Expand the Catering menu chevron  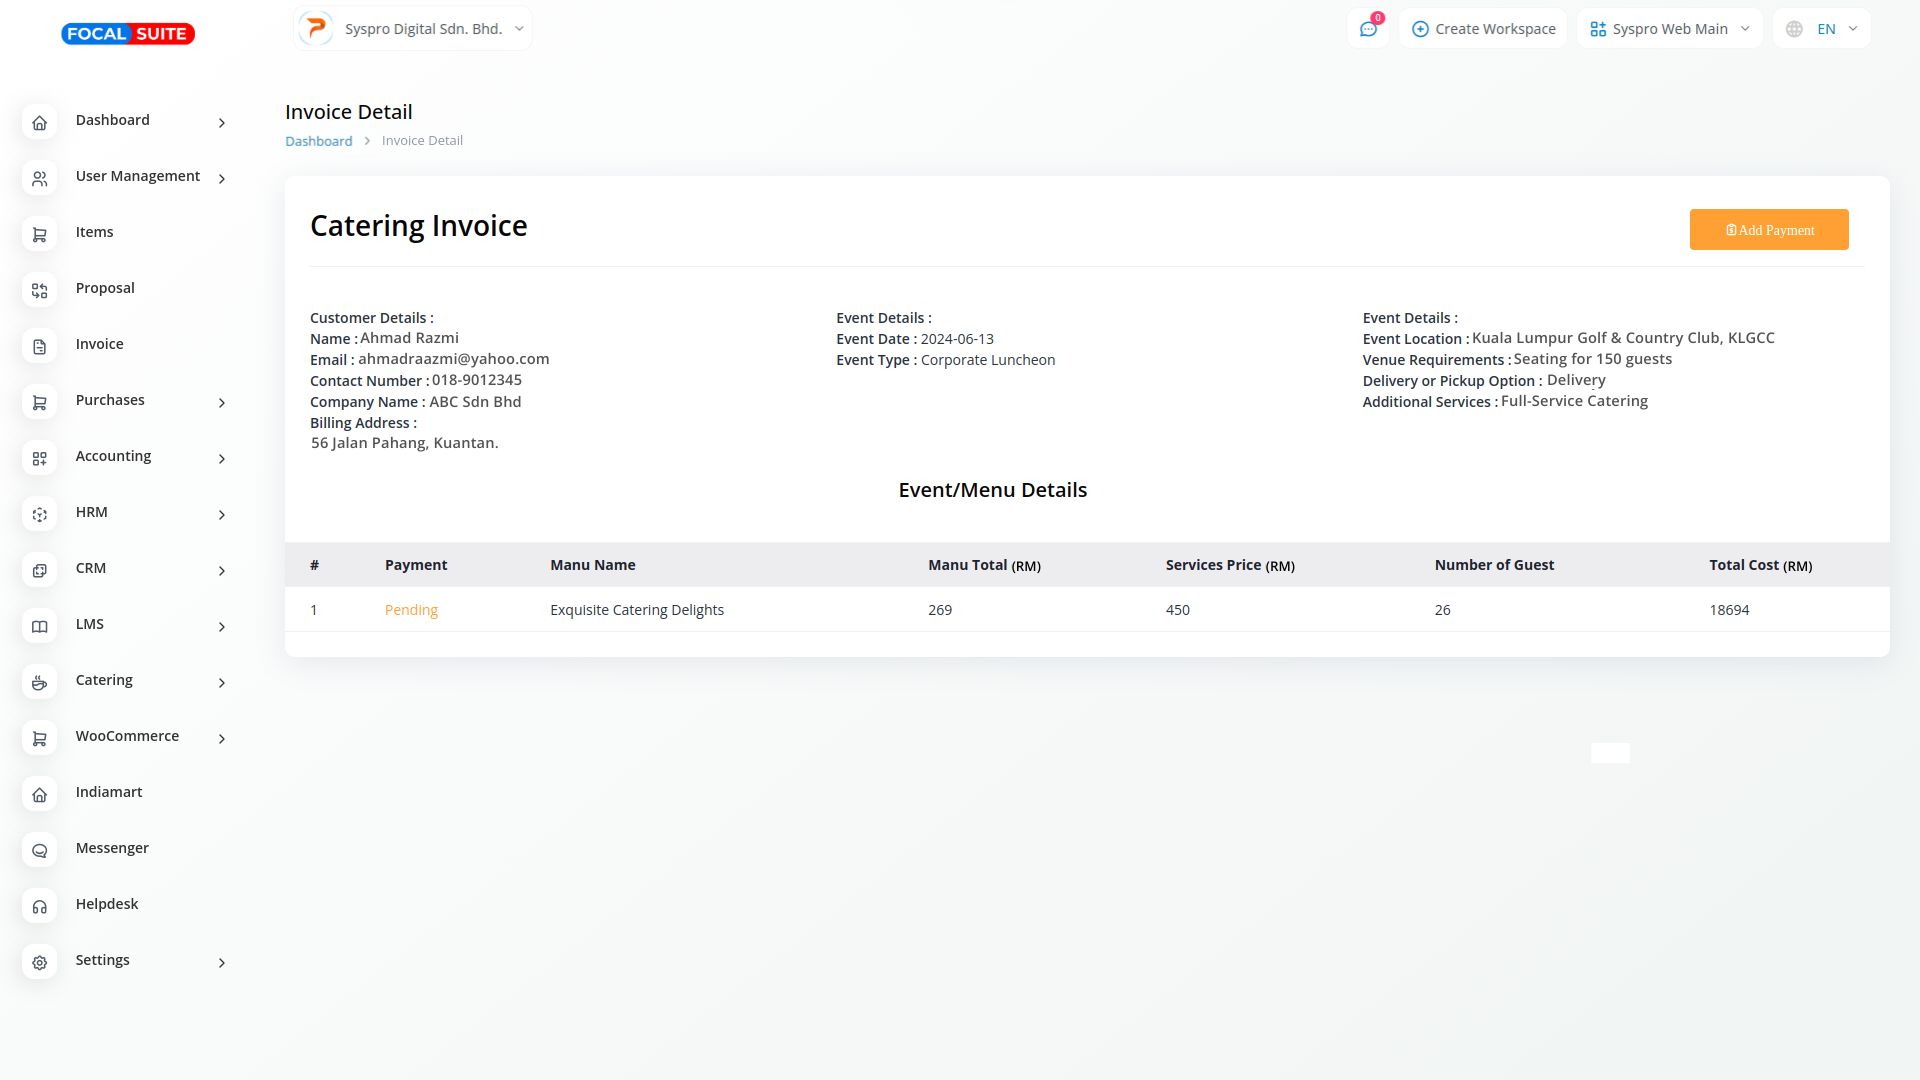[222, 683]
